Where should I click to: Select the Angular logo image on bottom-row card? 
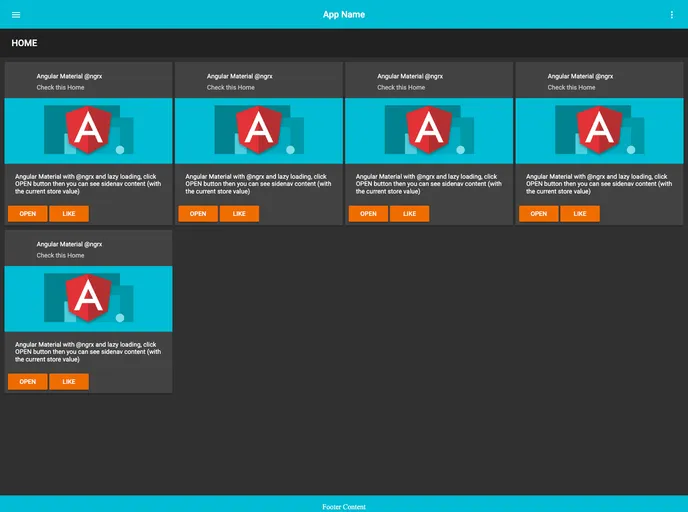point(88,299)
